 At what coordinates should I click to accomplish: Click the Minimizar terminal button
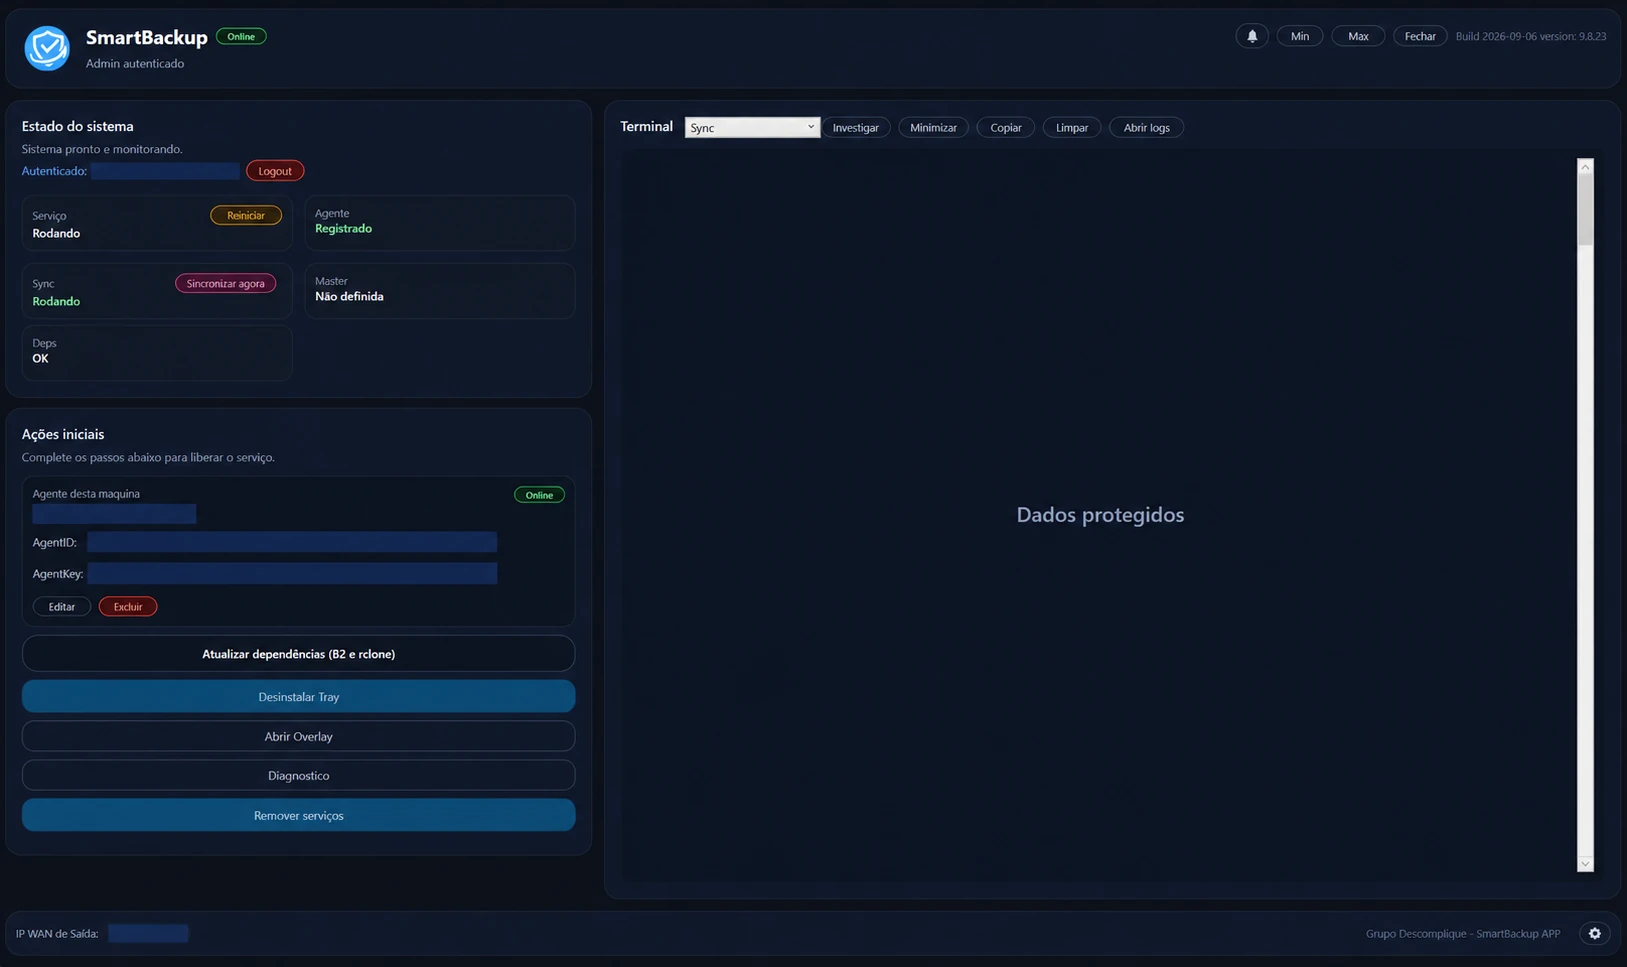(933, 128)
